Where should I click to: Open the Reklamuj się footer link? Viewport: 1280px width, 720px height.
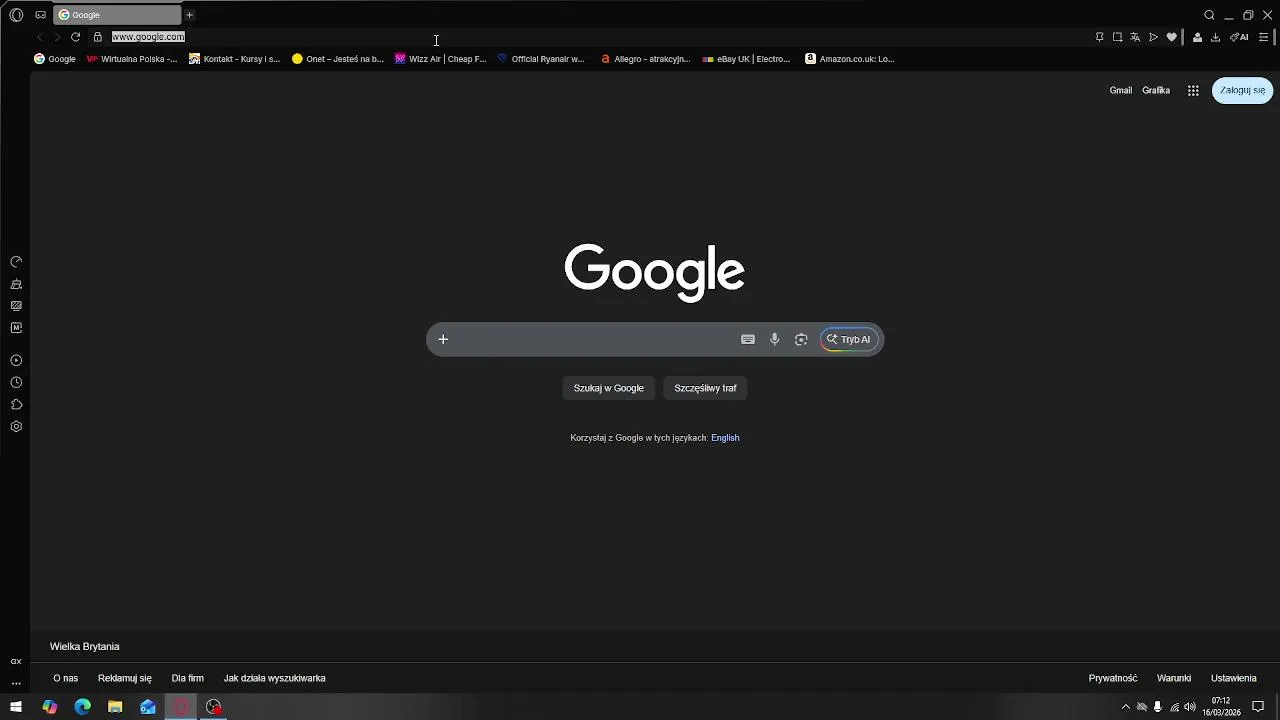[125, 678]
